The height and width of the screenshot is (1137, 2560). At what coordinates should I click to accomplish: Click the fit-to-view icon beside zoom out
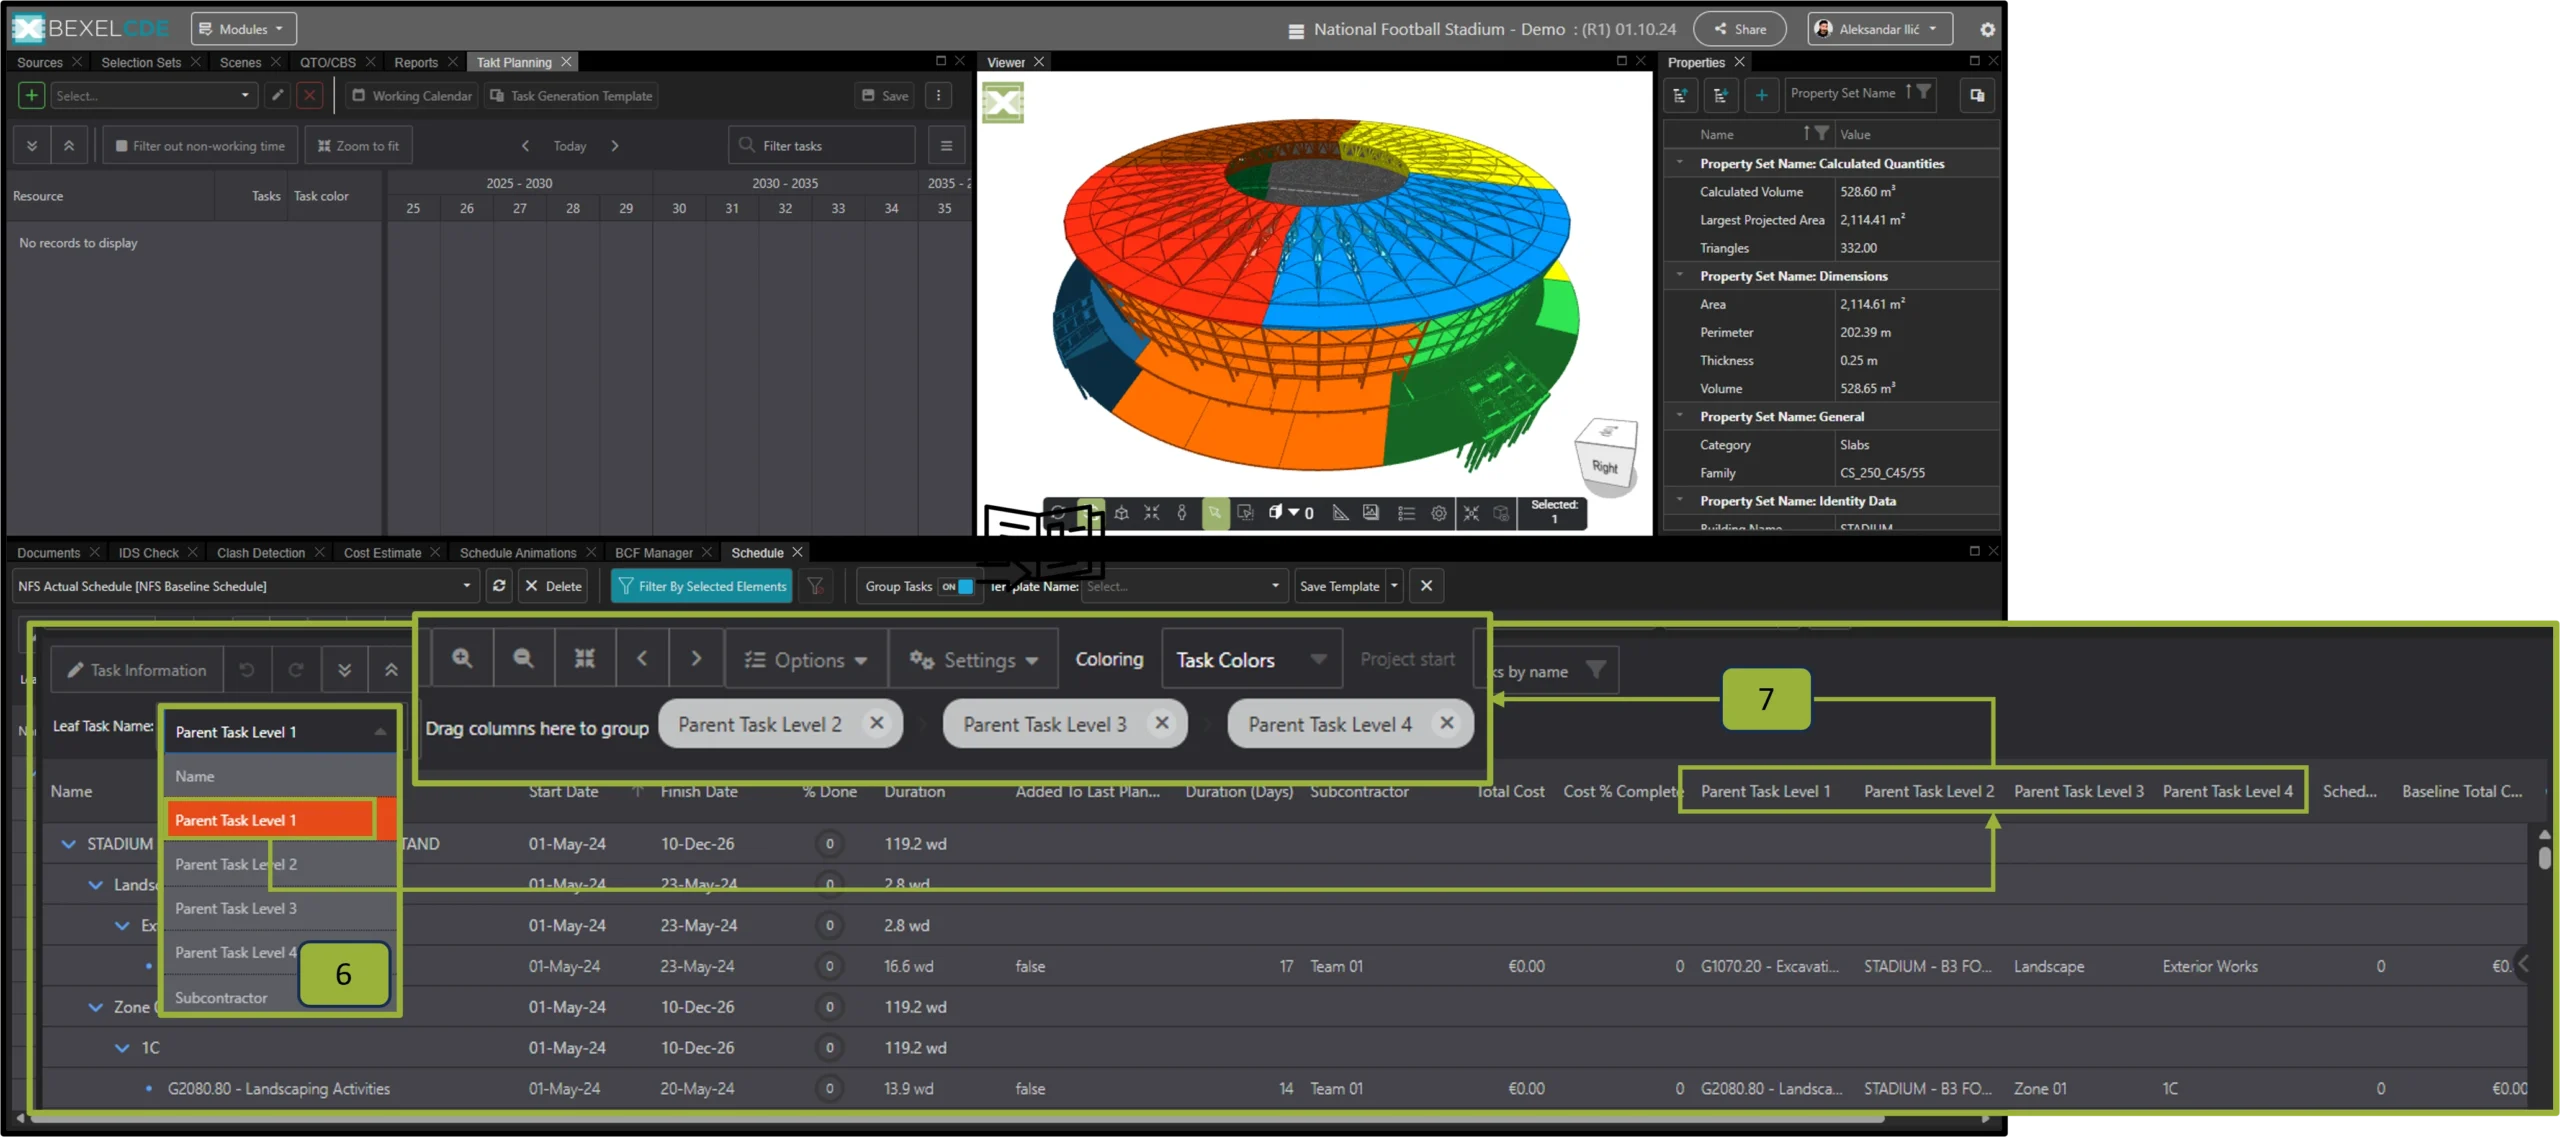click(585, 659)
